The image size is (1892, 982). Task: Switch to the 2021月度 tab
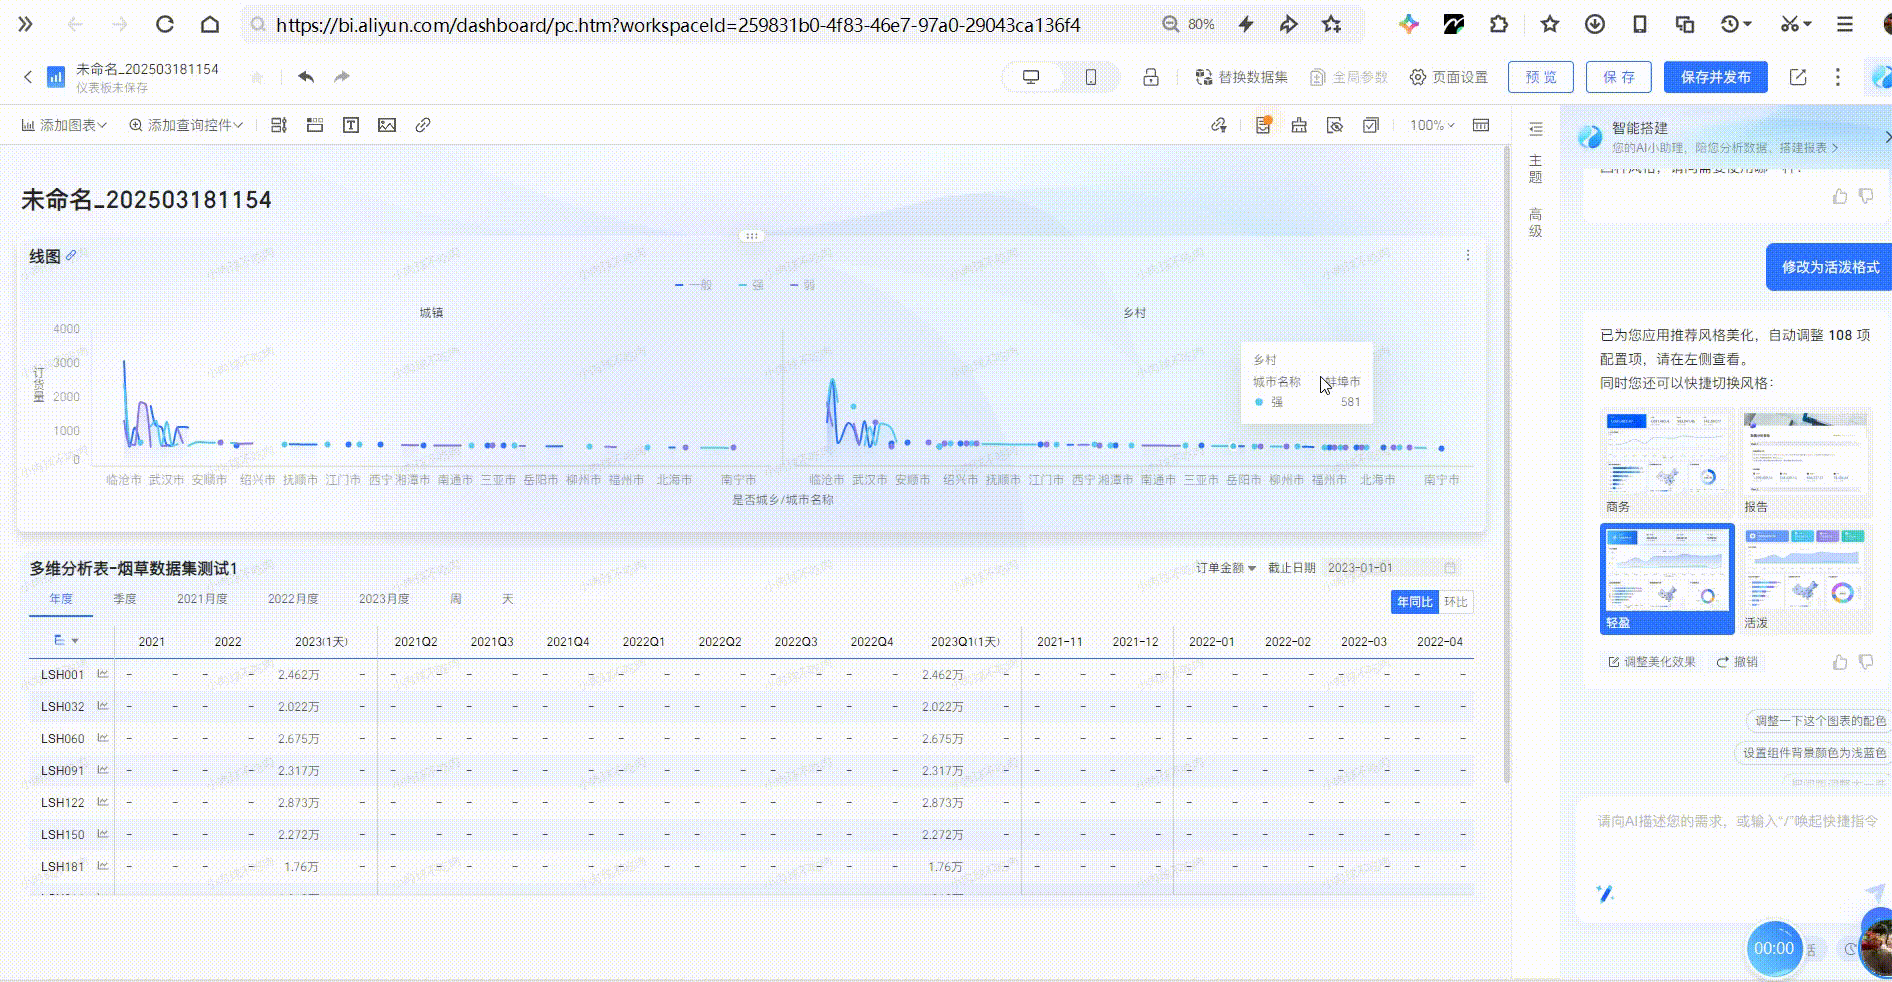click(203, 599)
